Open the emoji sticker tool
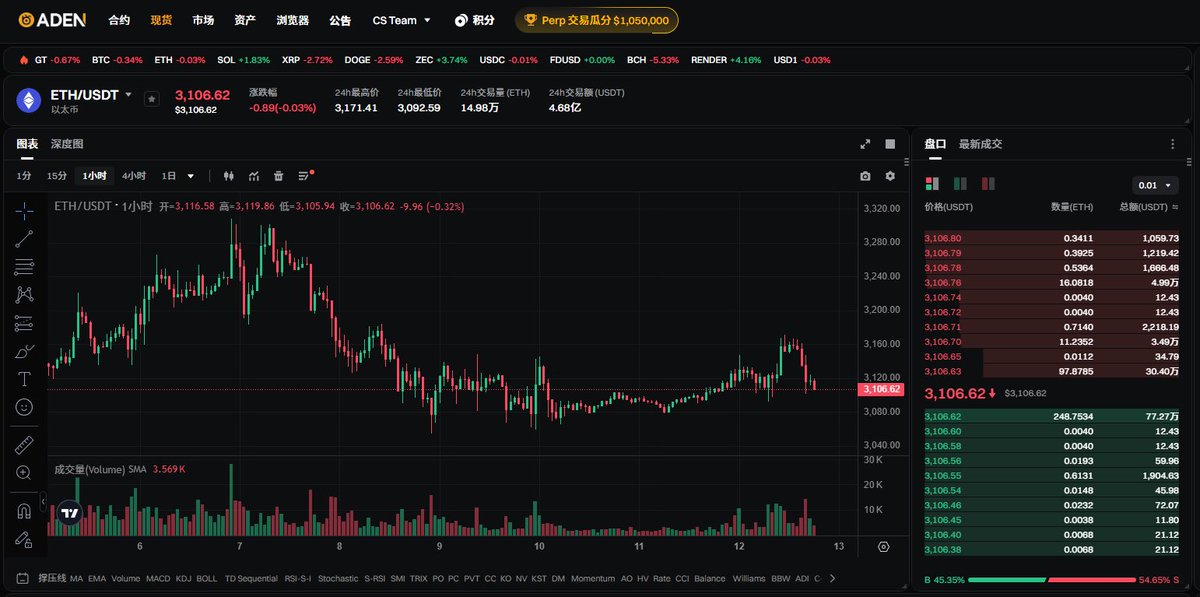The image size is (1200, 597). (24, 407)
